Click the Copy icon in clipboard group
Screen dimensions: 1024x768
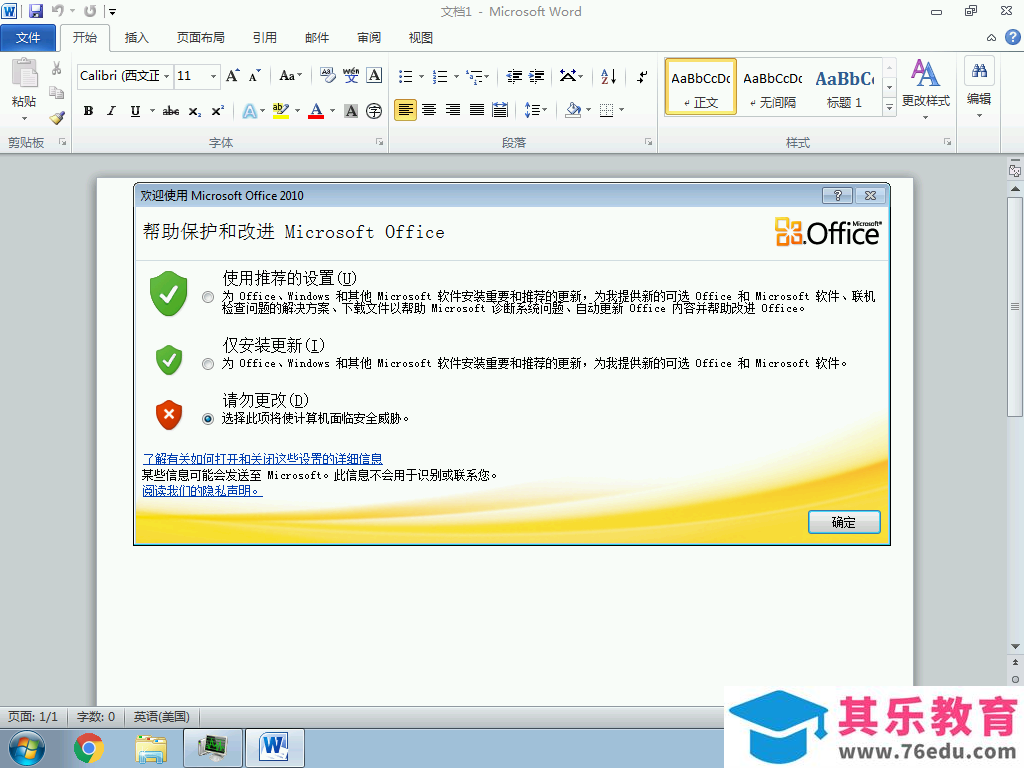[x=57, y=93]
